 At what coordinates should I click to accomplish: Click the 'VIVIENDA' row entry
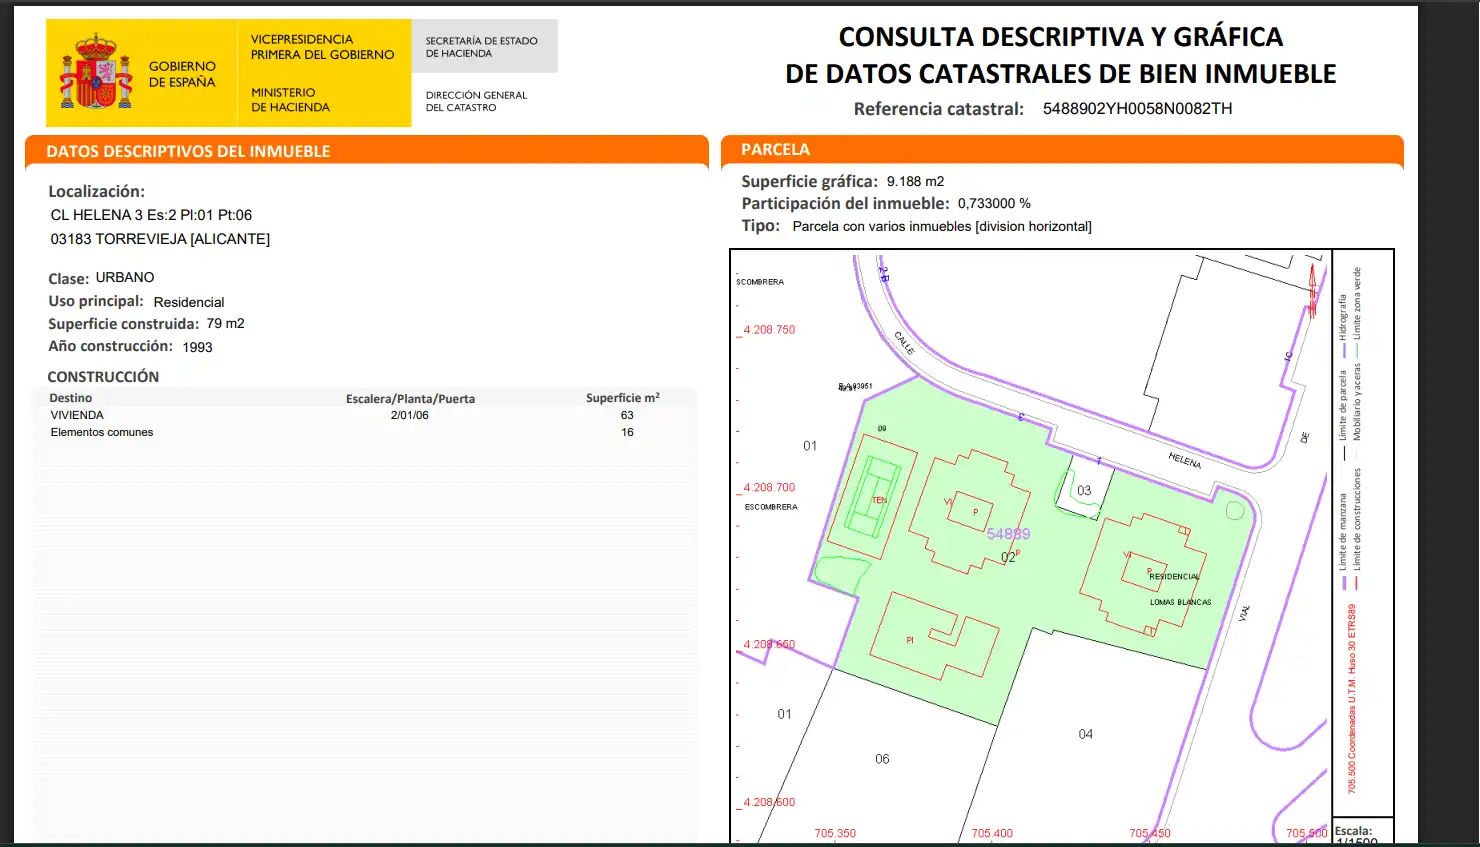pyautogui.click(x=77, y=415)
